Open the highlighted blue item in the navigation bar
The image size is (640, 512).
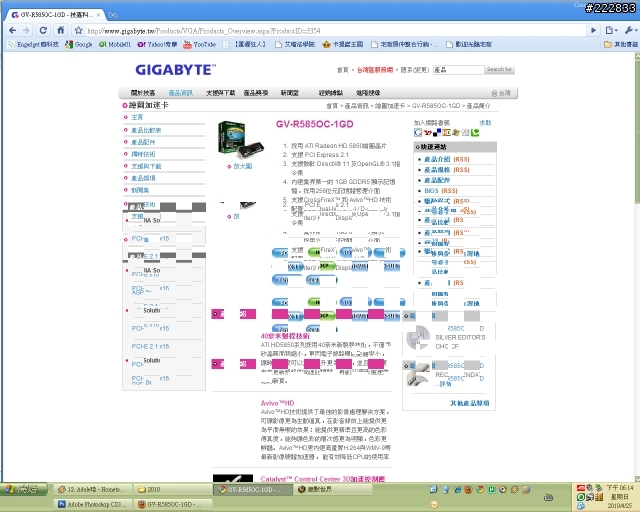coord(180,93)
